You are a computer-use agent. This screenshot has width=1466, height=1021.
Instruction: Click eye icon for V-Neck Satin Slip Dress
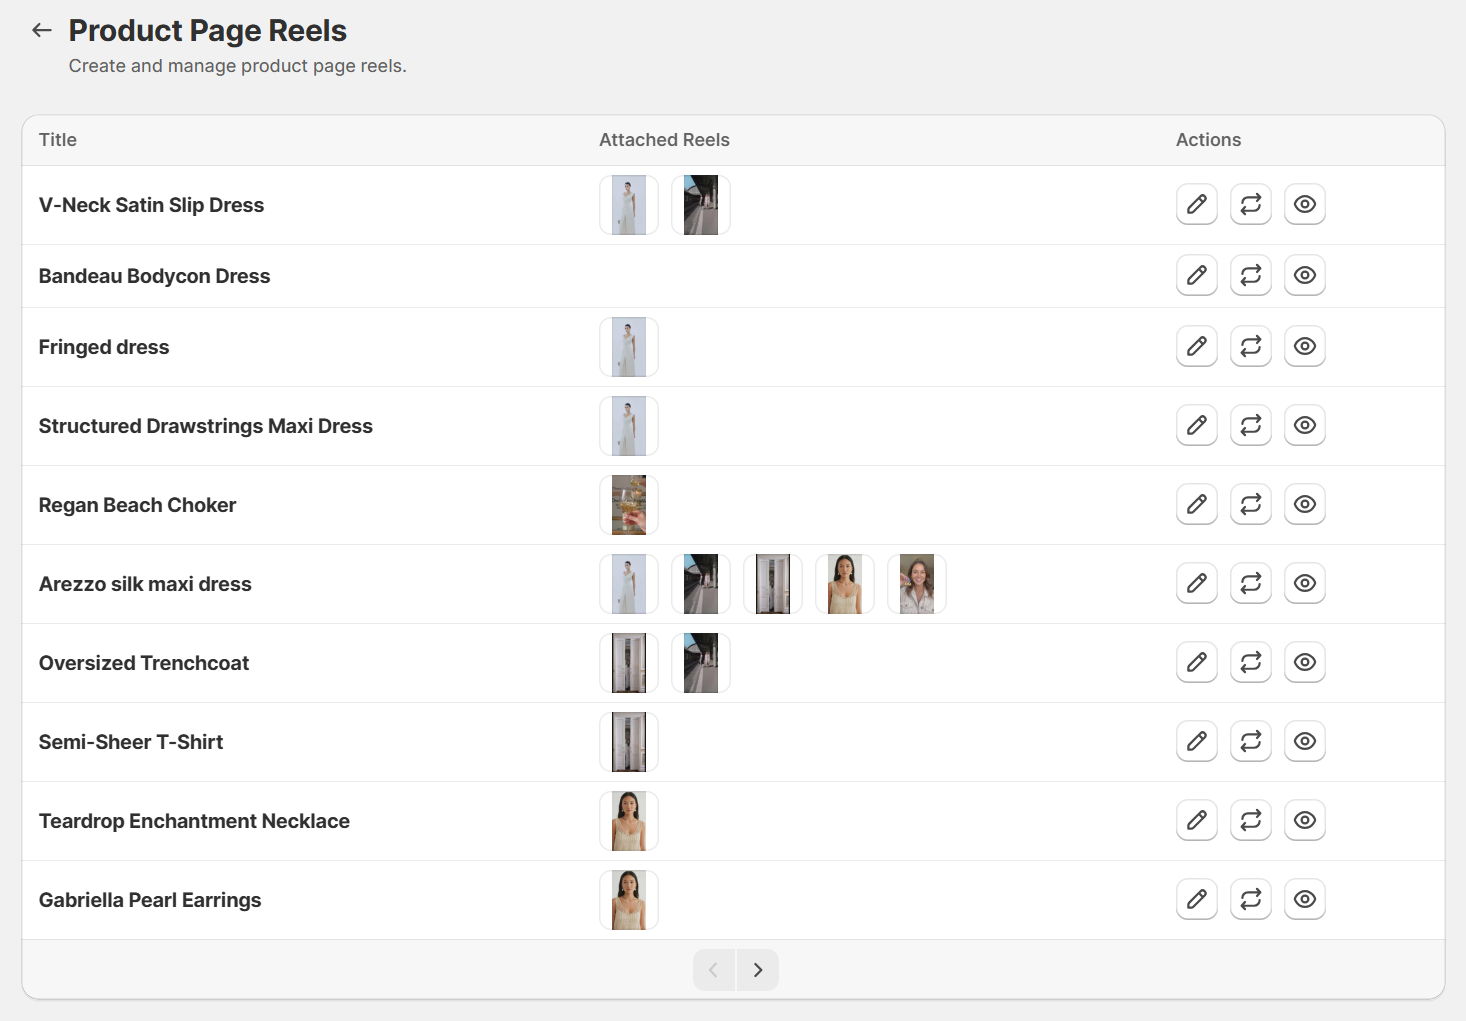[1304, 204]
